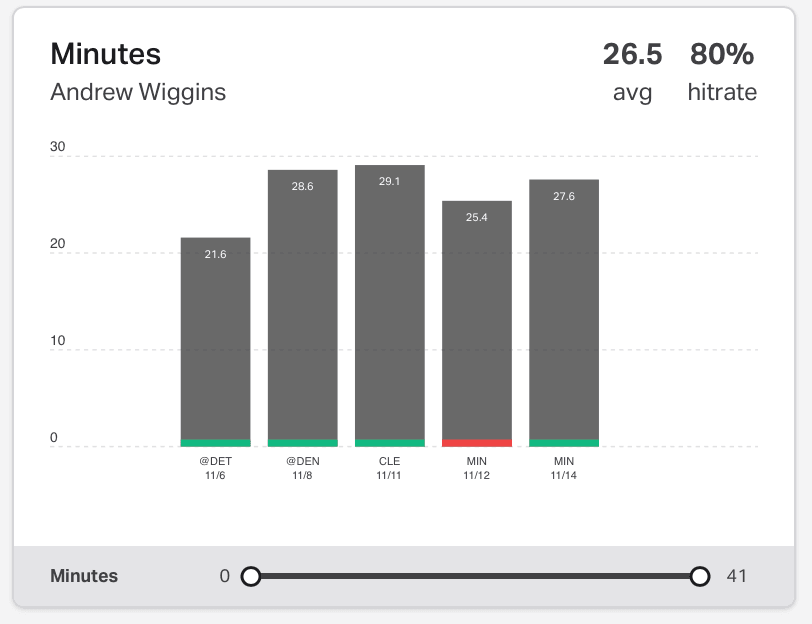812x624 pixels.
Task: Click the Minutes chart title
Action: click(x=106, y=54)
